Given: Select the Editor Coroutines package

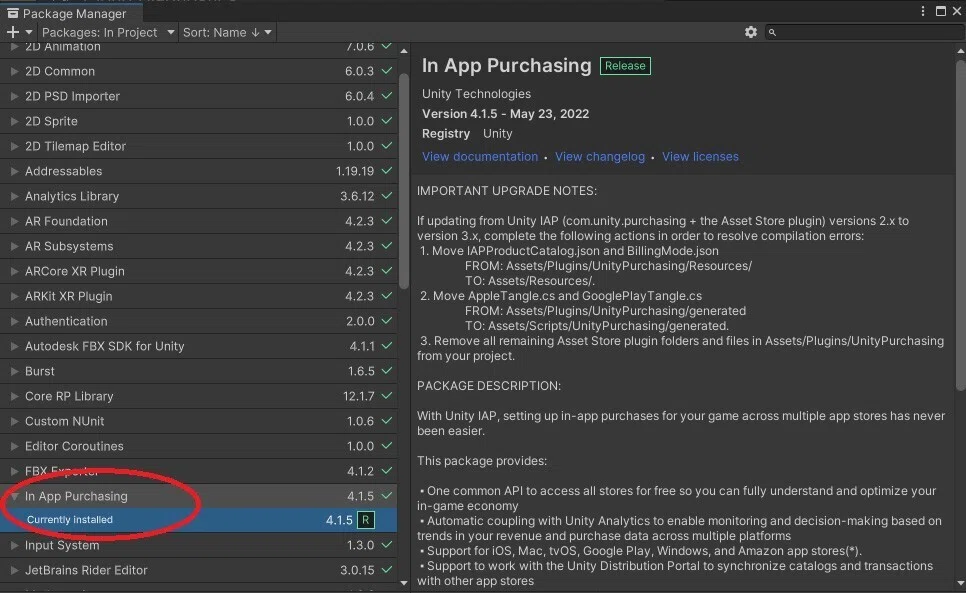Looking at the screenshot, I should pos(198,446).
